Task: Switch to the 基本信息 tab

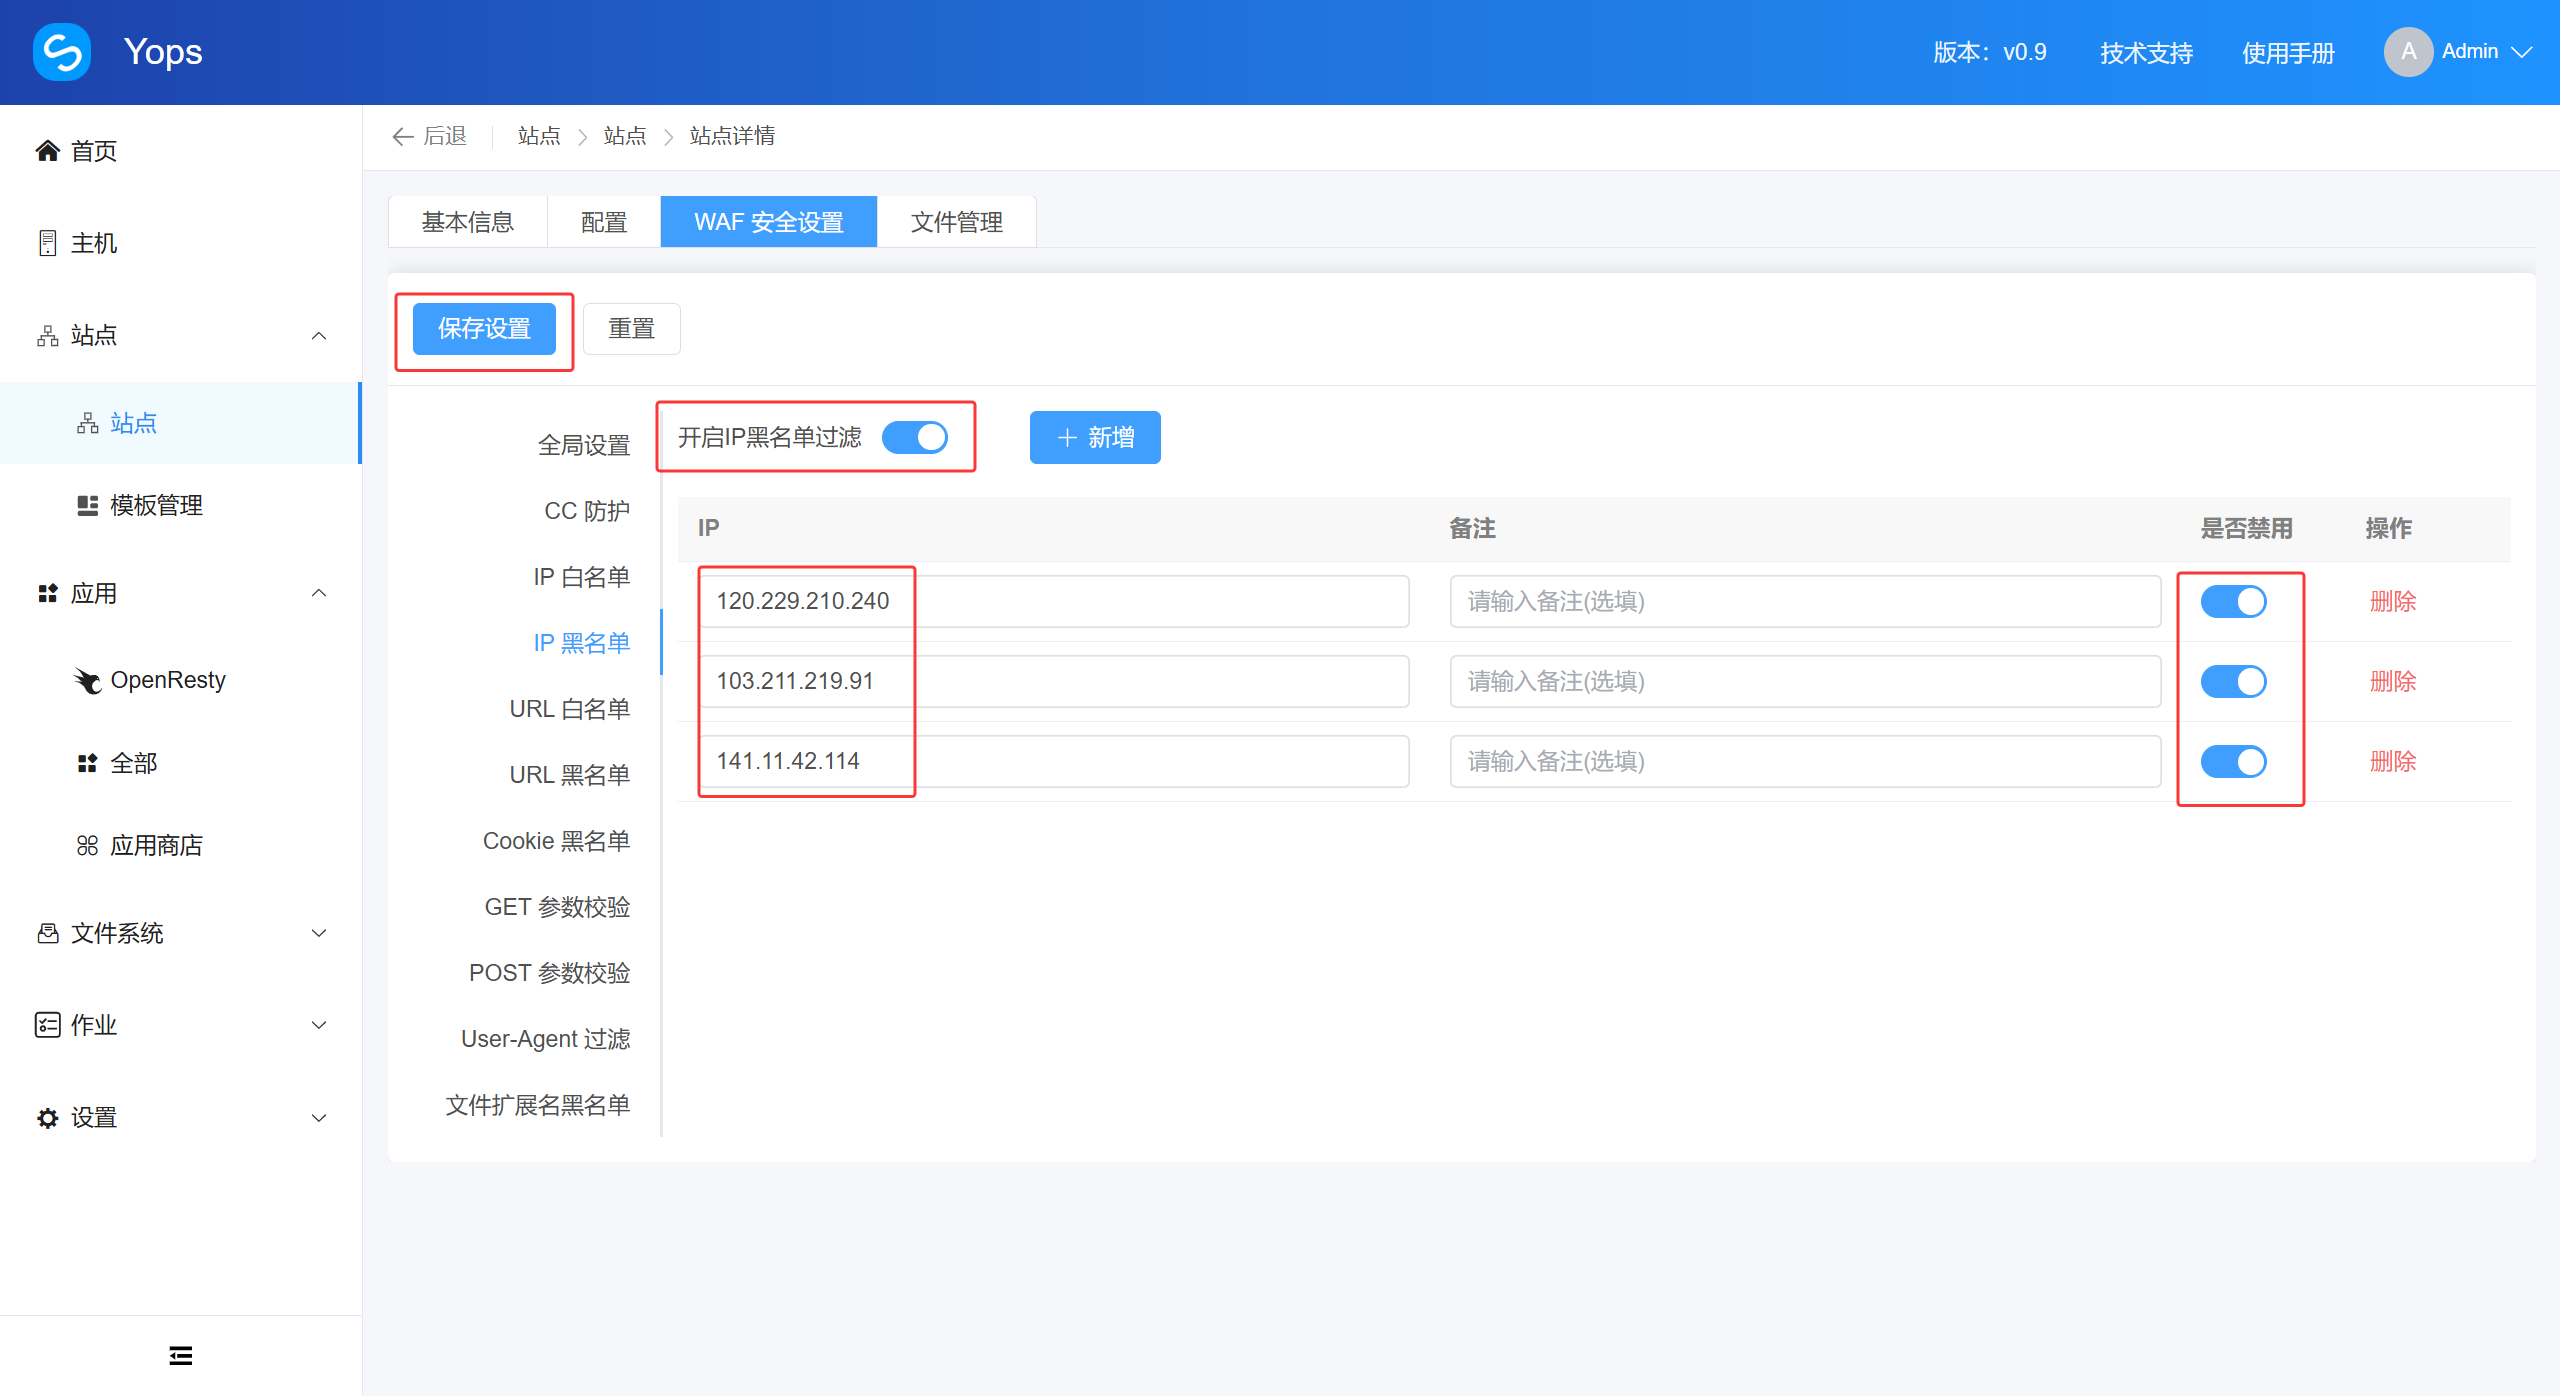Action: 468,222
